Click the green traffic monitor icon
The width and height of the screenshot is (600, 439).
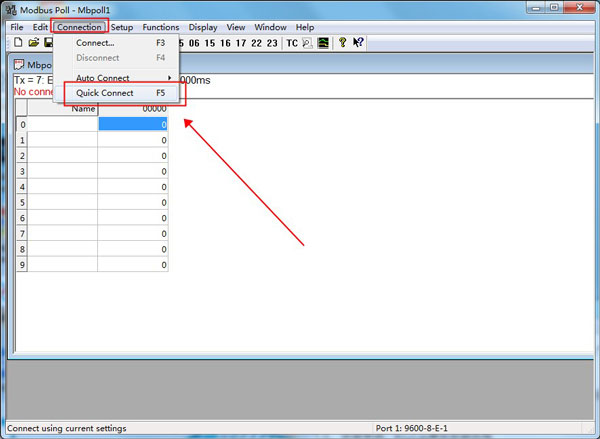(323, 43)
